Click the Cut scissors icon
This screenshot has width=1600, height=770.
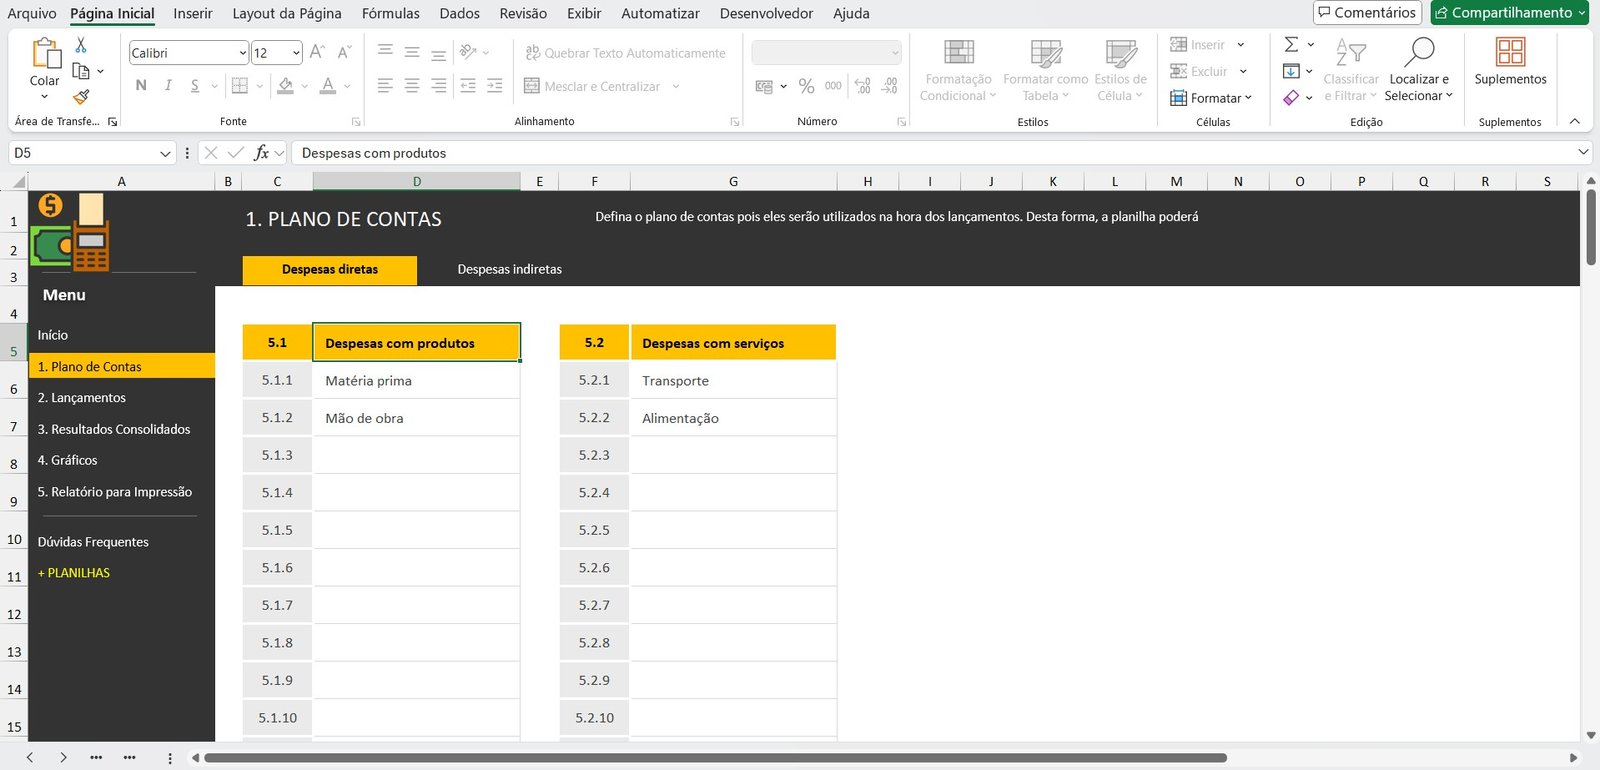pyautogui.click(x=81, y=45)
